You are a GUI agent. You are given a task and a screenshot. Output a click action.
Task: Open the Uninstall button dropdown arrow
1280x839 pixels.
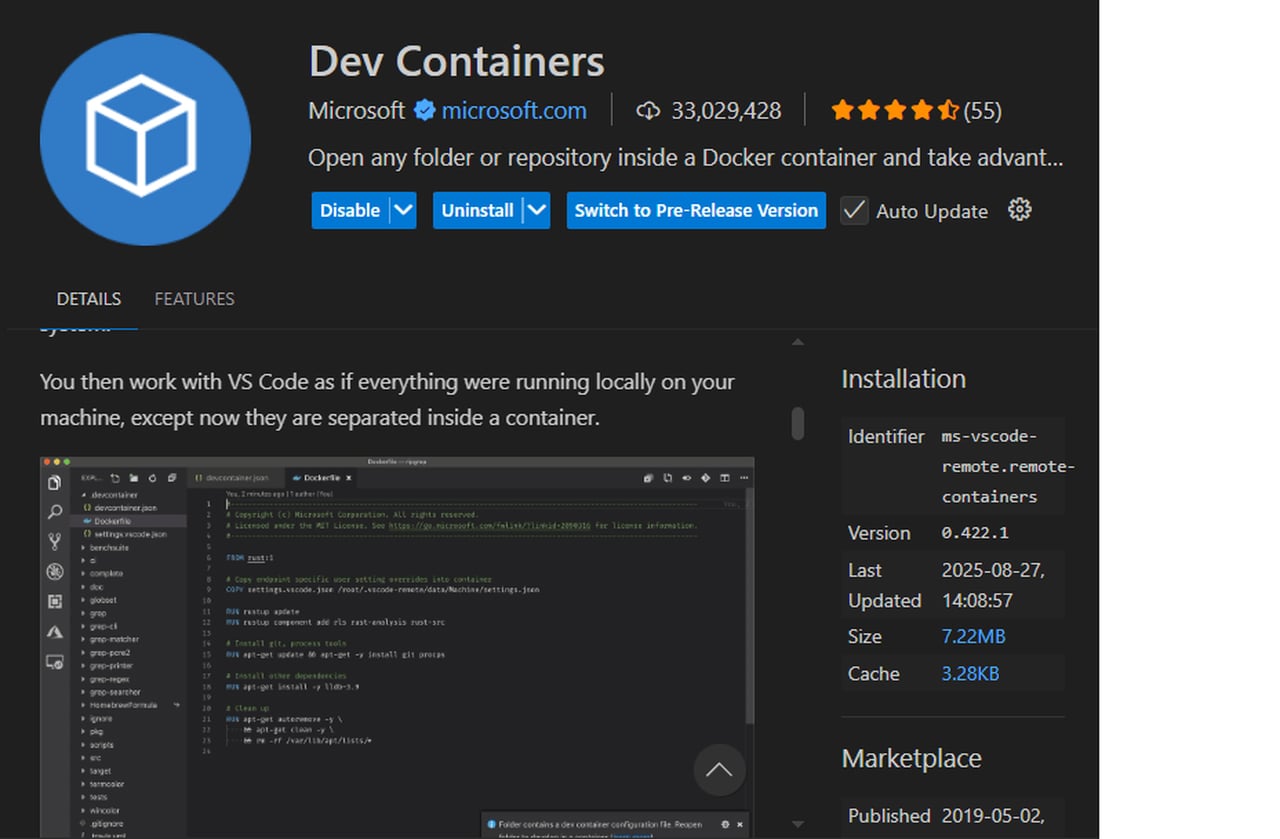[x=536, y=210]
